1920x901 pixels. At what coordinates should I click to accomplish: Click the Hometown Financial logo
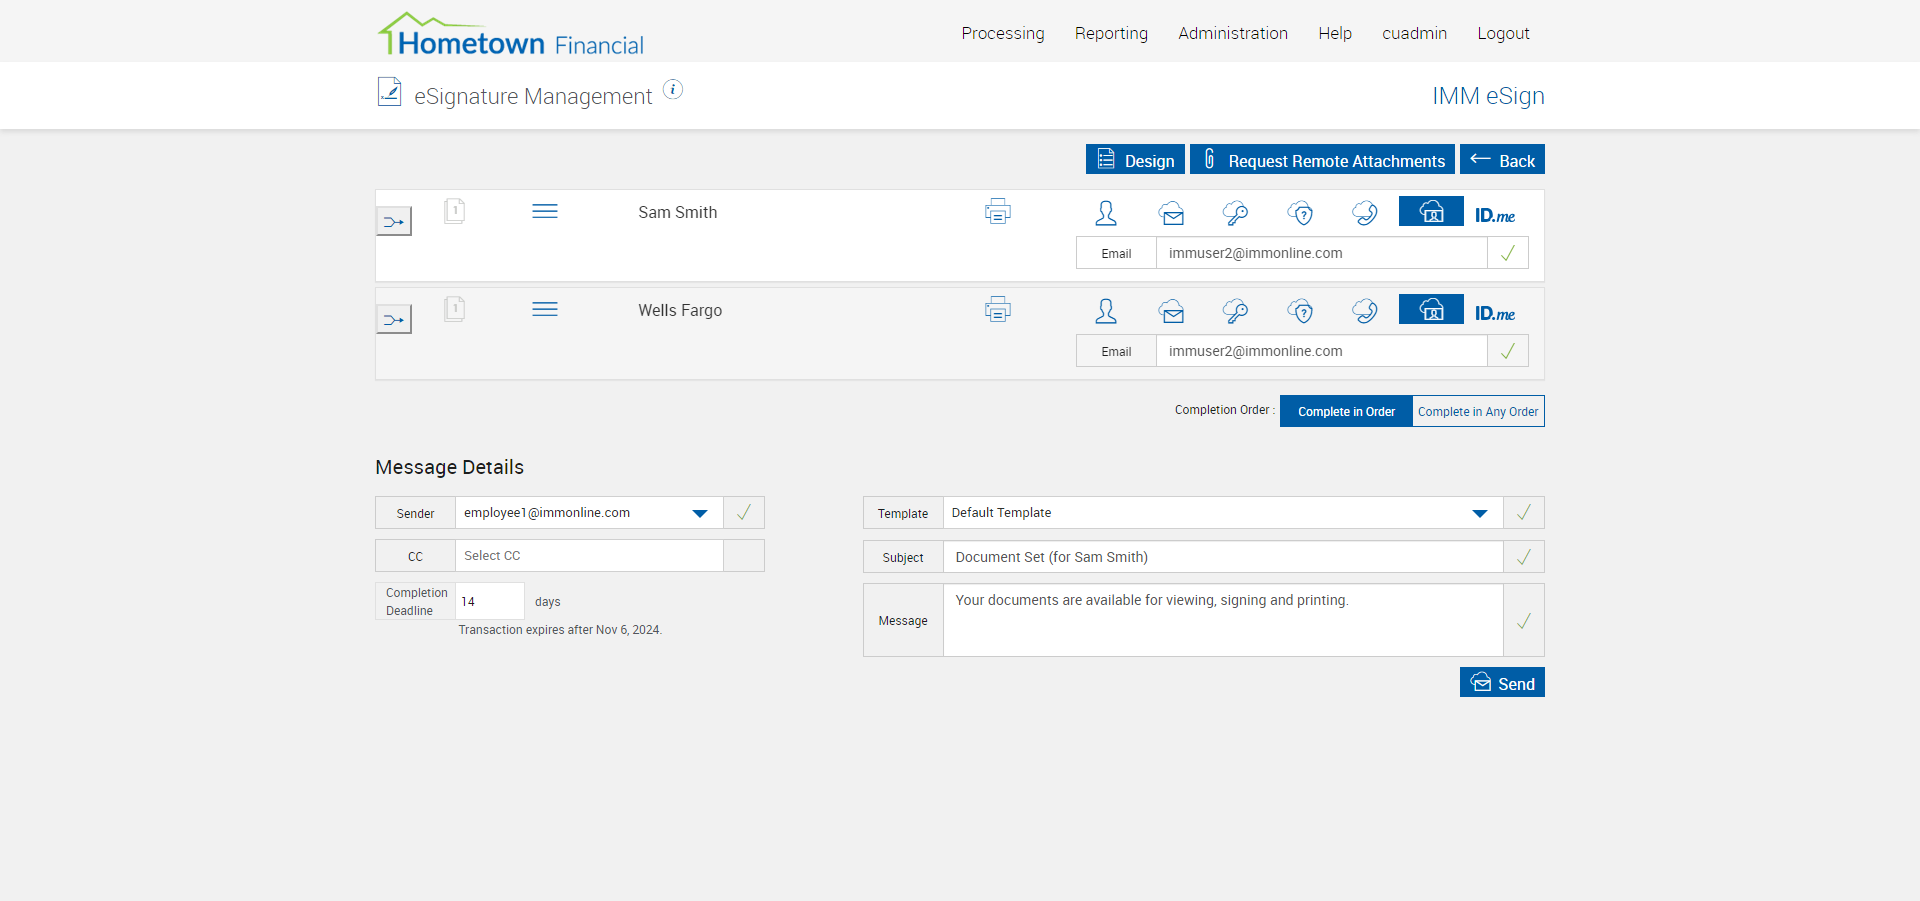[x=510, y=35]
